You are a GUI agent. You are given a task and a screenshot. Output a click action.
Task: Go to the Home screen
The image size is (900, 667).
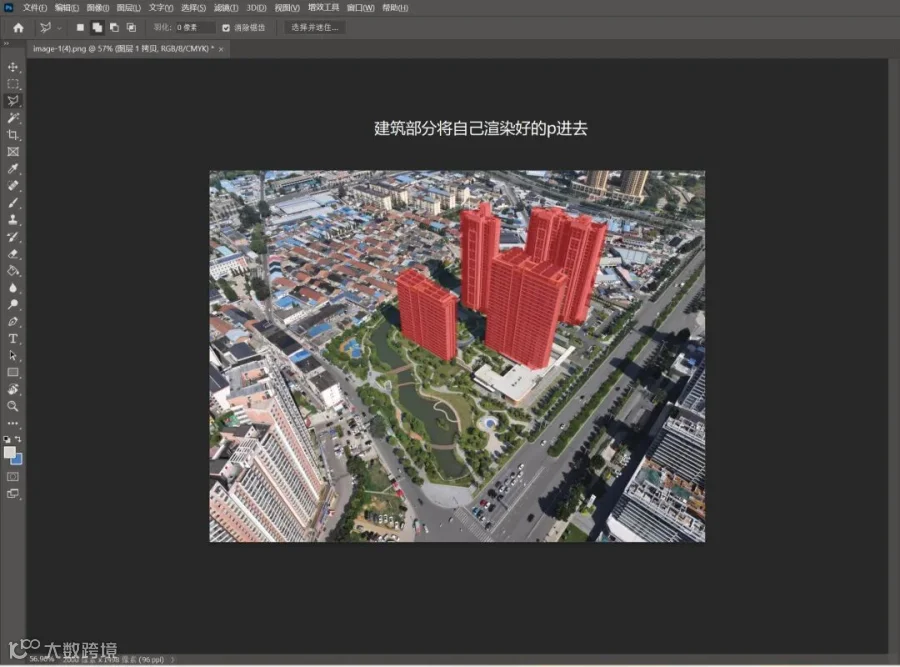coord(18,28)
